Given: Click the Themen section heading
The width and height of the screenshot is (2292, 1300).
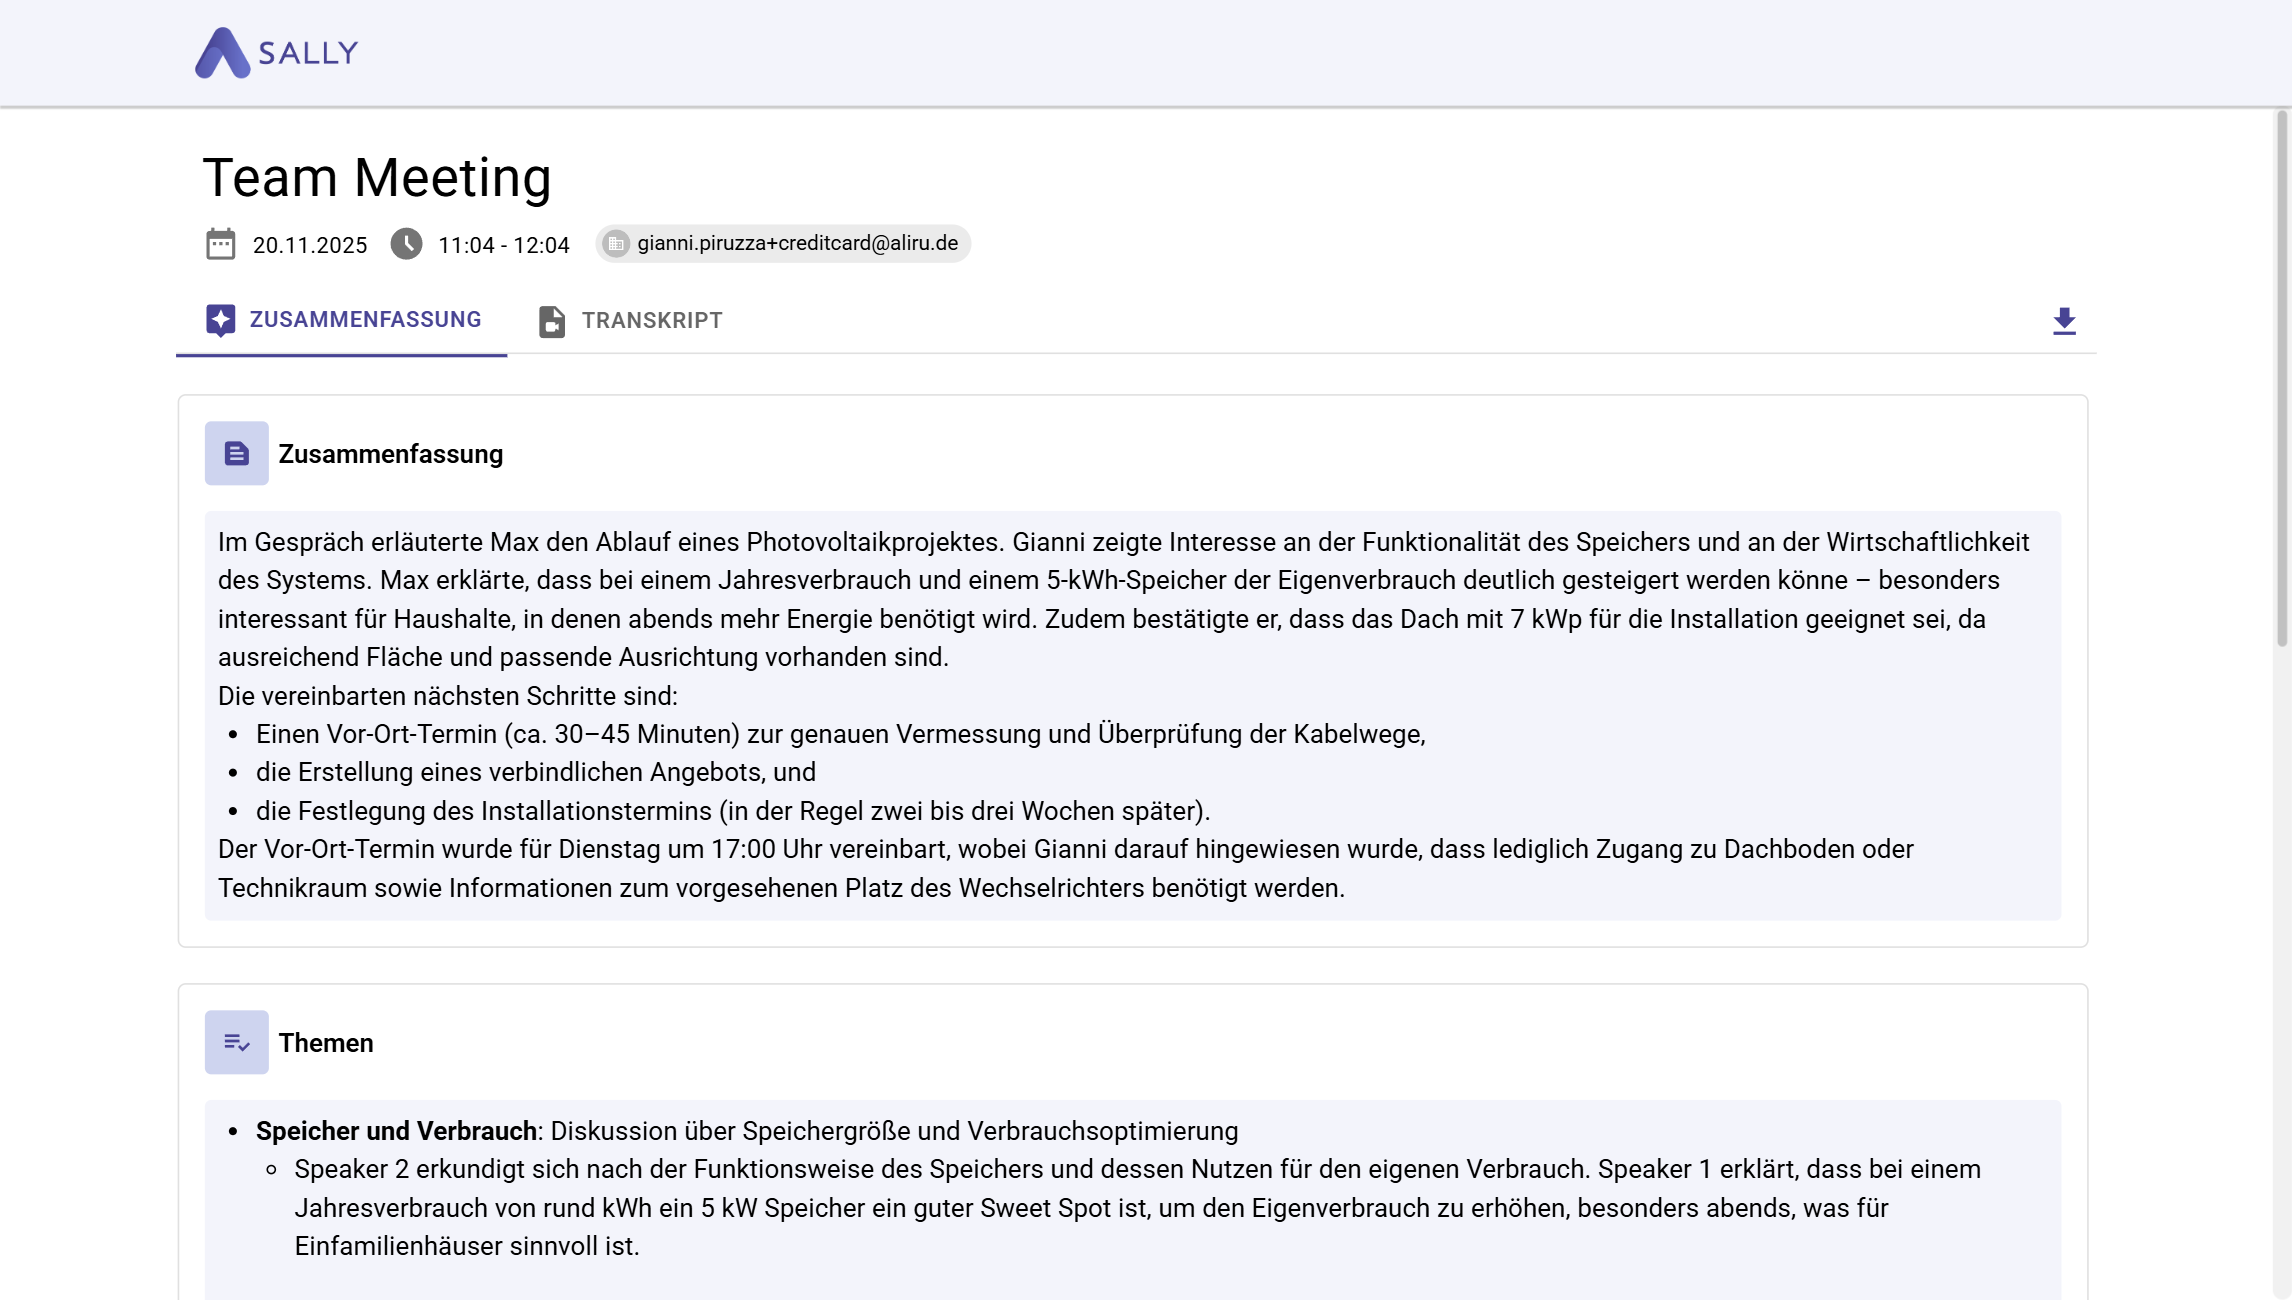Looking at the screenshot, I should coord(326,1043).
